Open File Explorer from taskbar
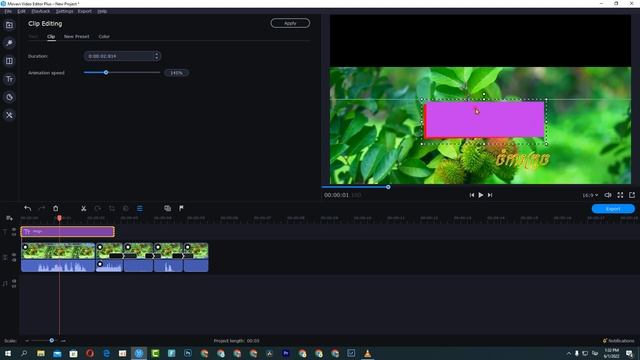Image resolution: width=640 pixels, height=360 pixels. coord(40,353)
